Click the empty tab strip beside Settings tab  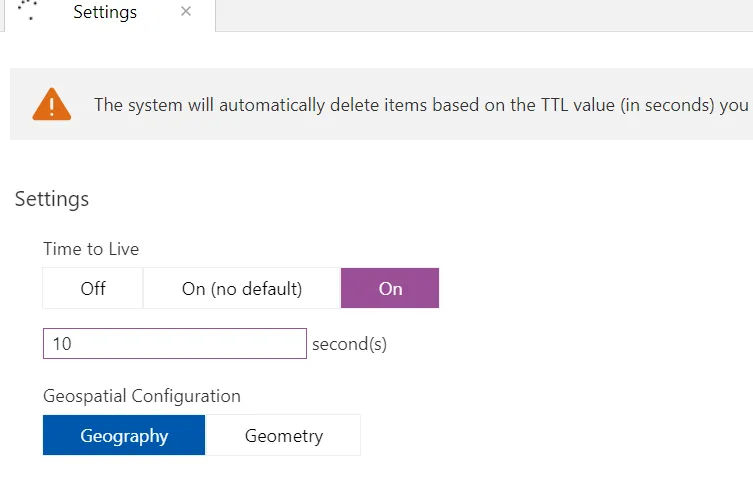(x=480, y=14)
